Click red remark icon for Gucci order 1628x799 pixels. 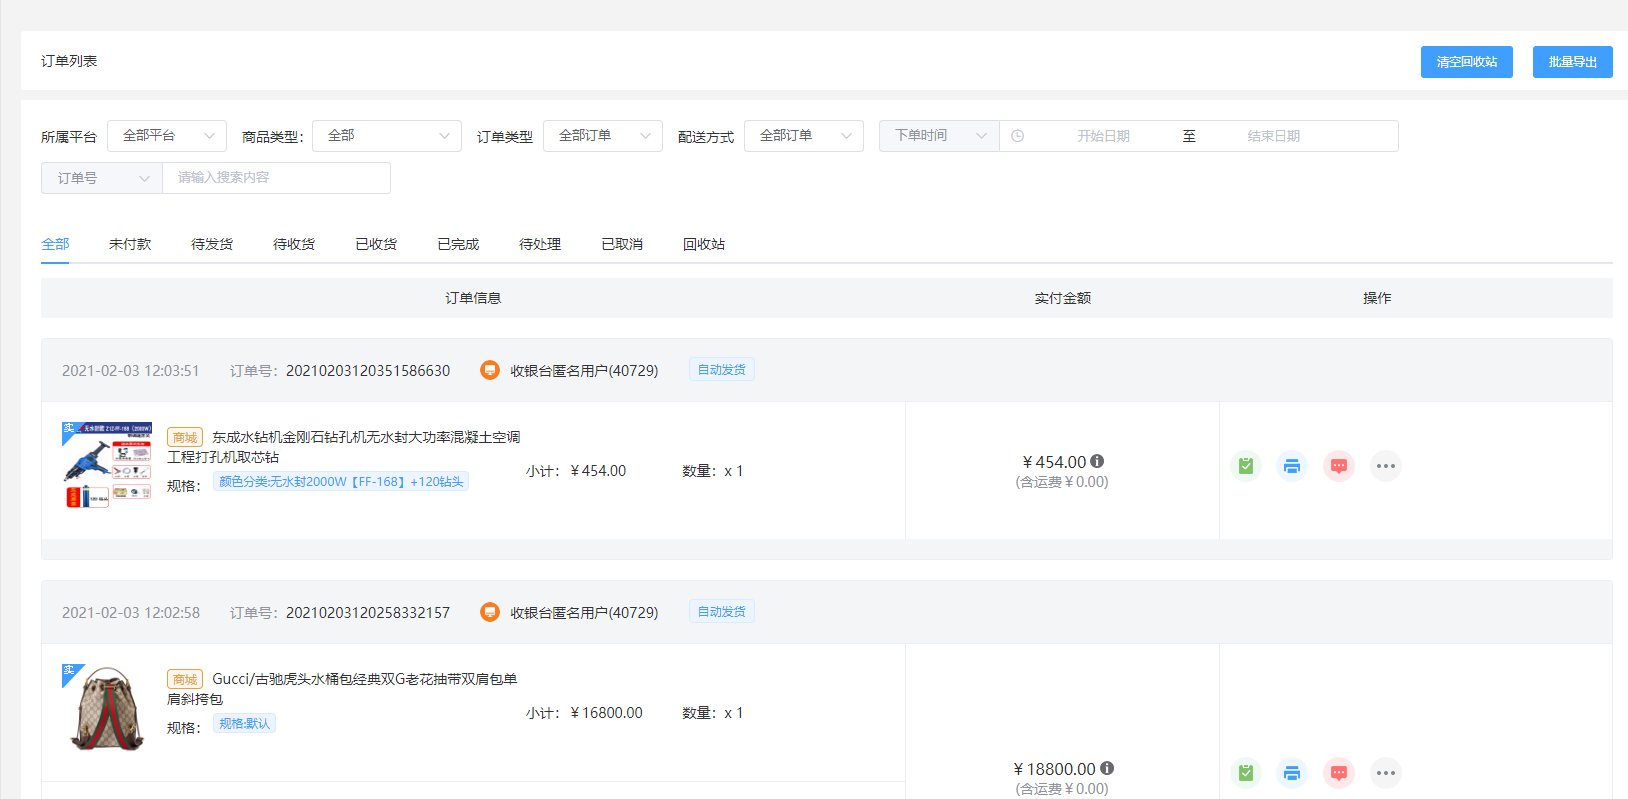point(1339,773)
